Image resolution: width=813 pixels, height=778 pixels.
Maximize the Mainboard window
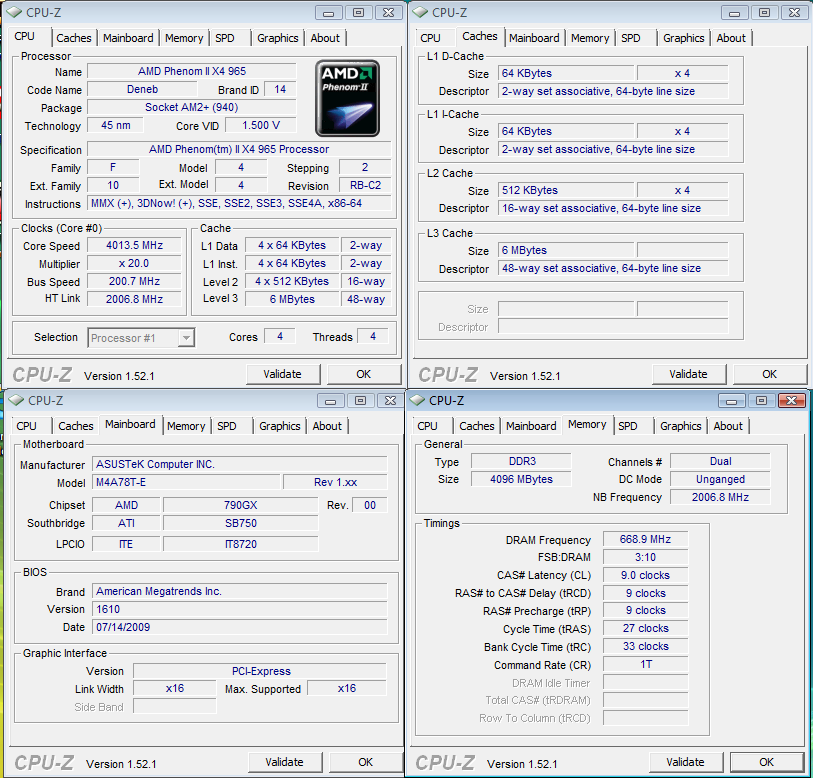point(360,400)
